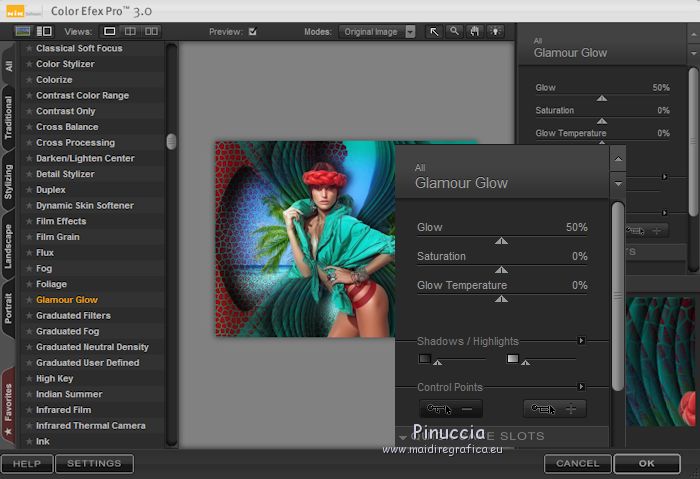Open the Landscape filter tab
The height and width of the screenshot is (479, 700).
[x=9, y=245]
